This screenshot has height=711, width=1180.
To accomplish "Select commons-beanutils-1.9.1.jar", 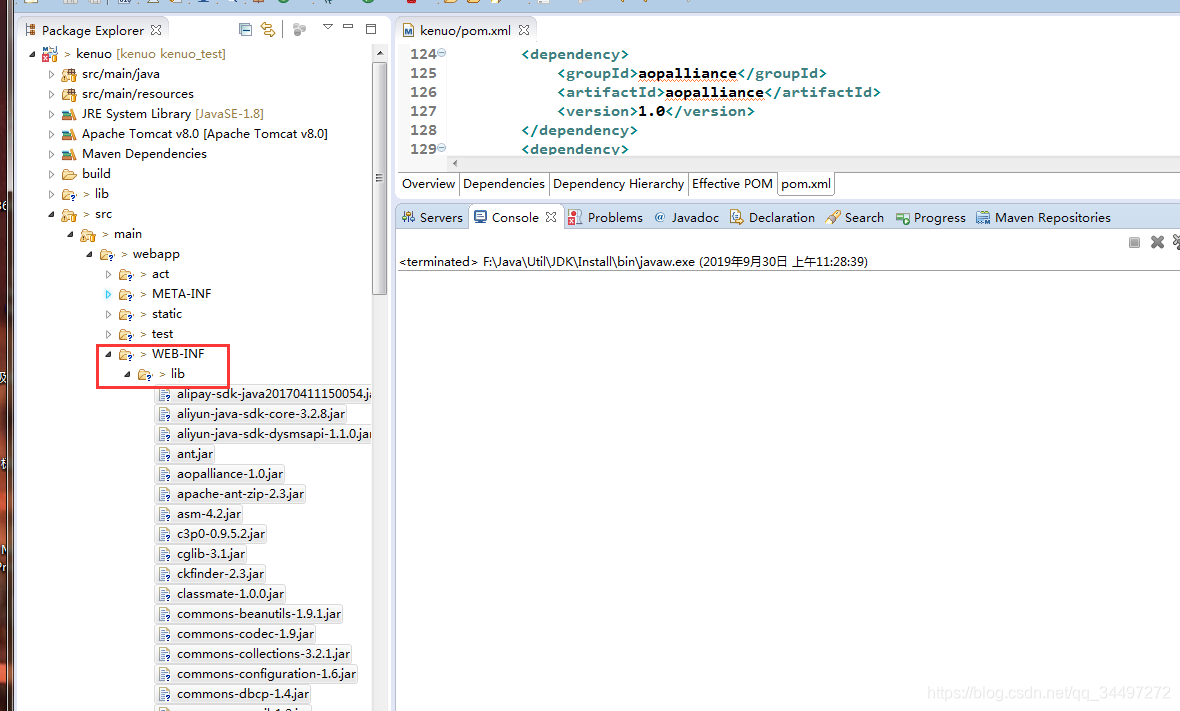I will [250, 614].
